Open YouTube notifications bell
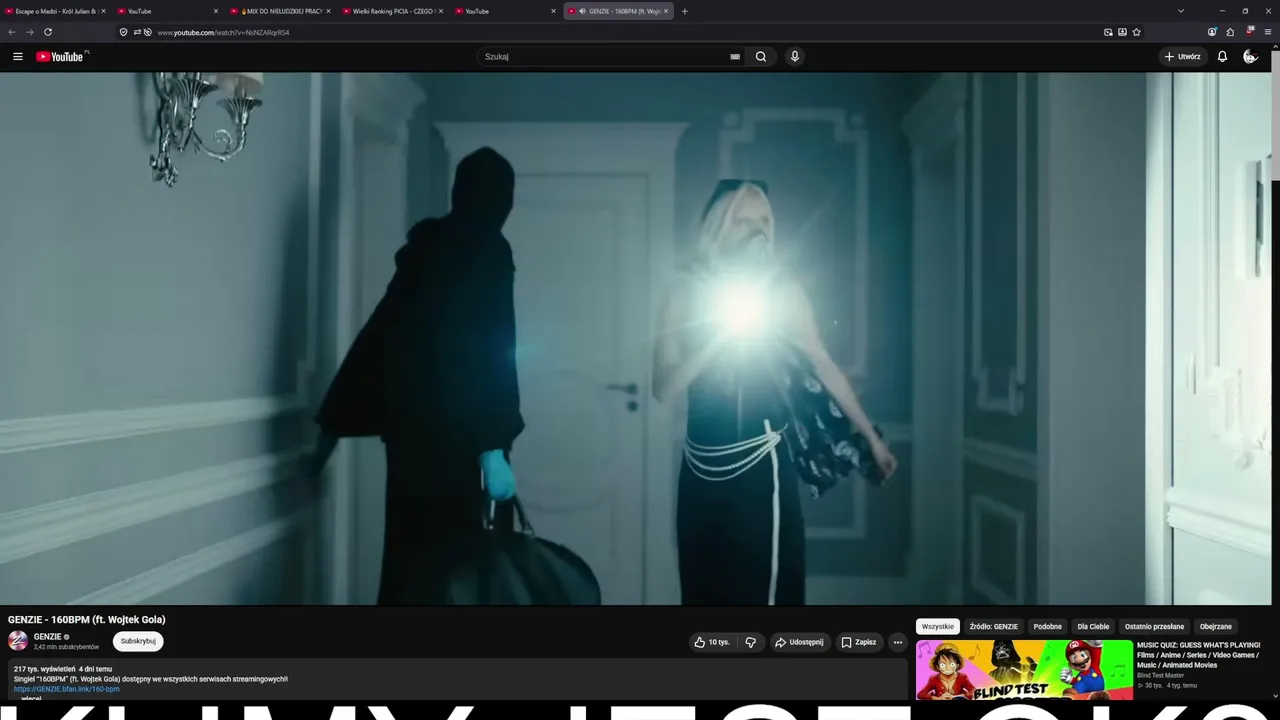Image resolution: width=1280 pixels, height=720 pixels. (1222, 57)
